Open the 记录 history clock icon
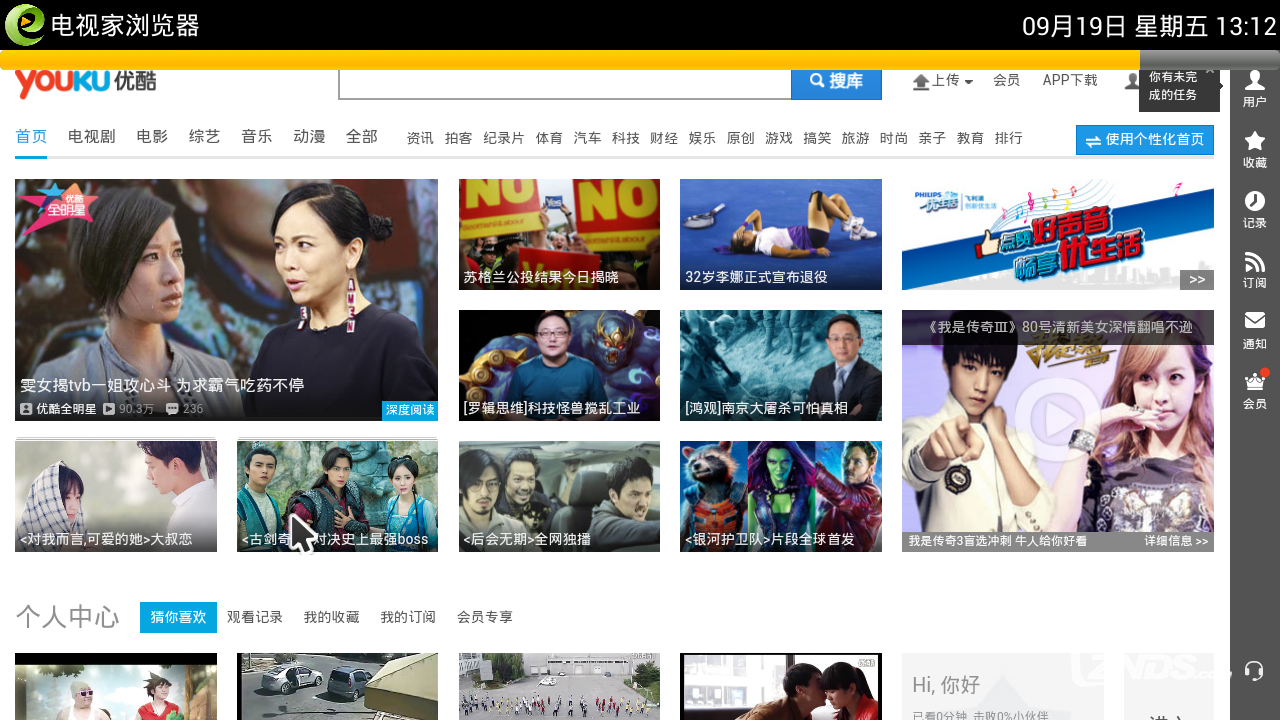This screenshot has height=720, width=1280. point(1254,208)
